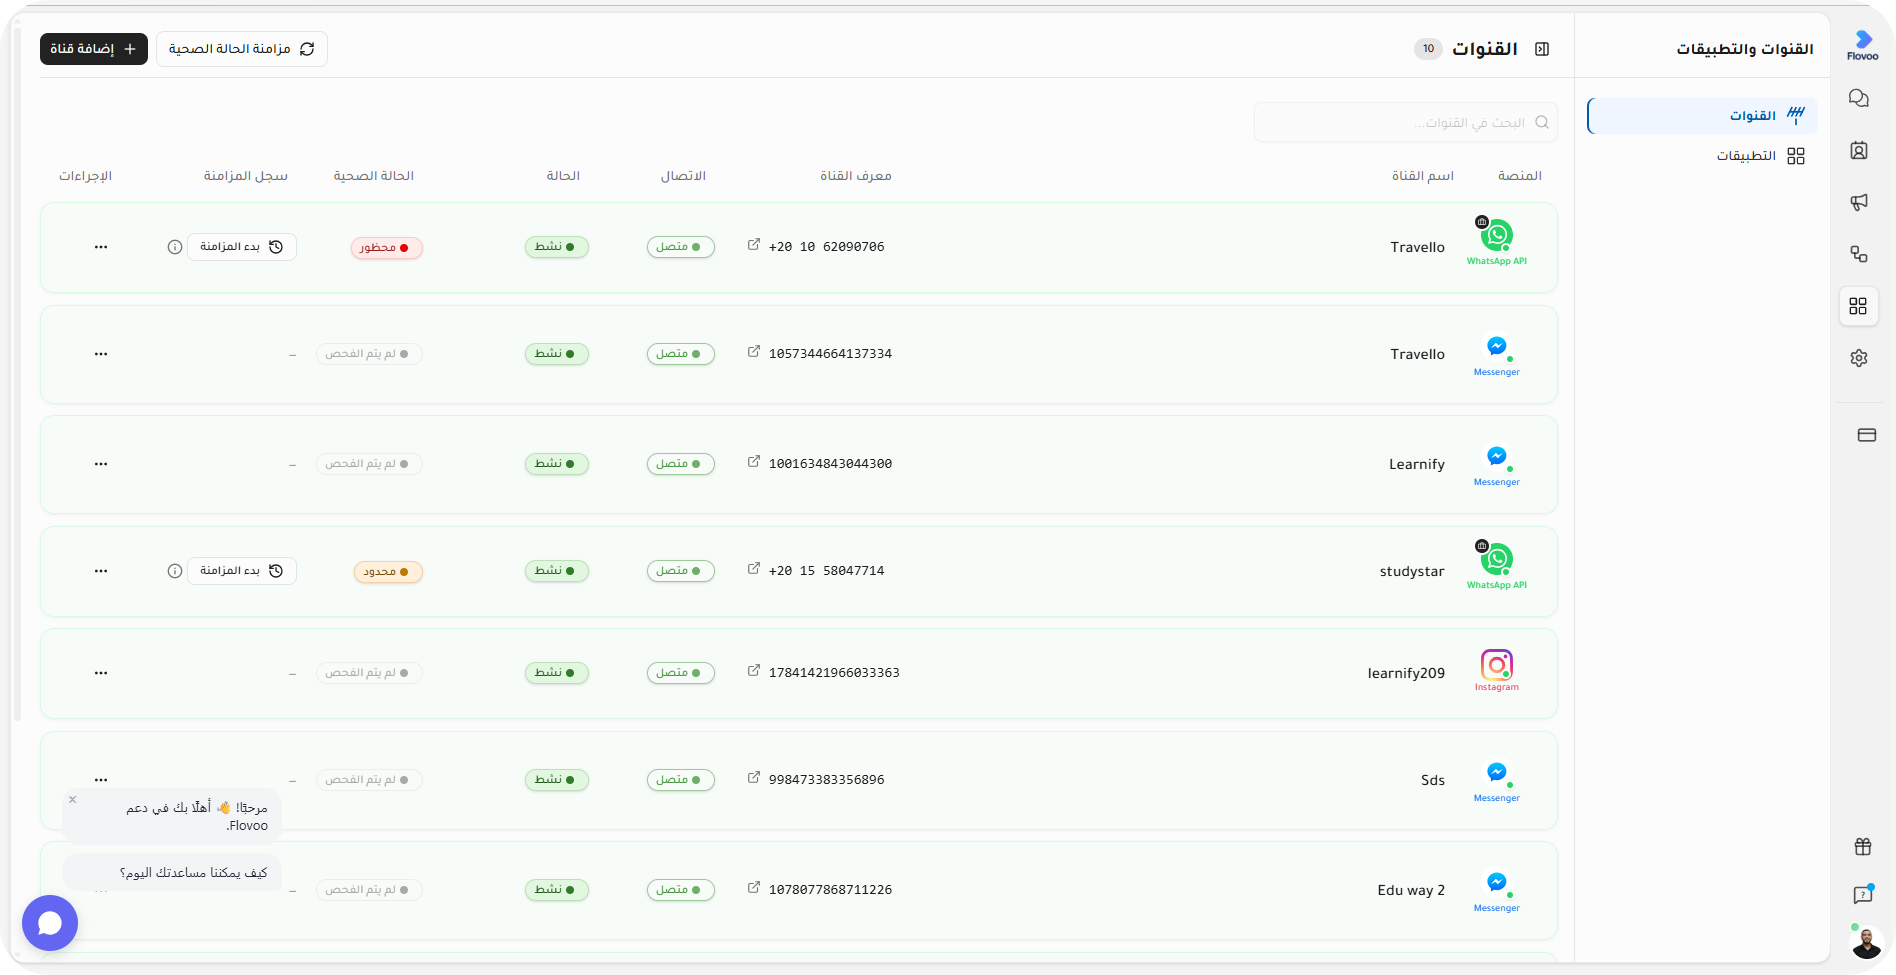Focus the channels search field

[x=1405, y=122]
